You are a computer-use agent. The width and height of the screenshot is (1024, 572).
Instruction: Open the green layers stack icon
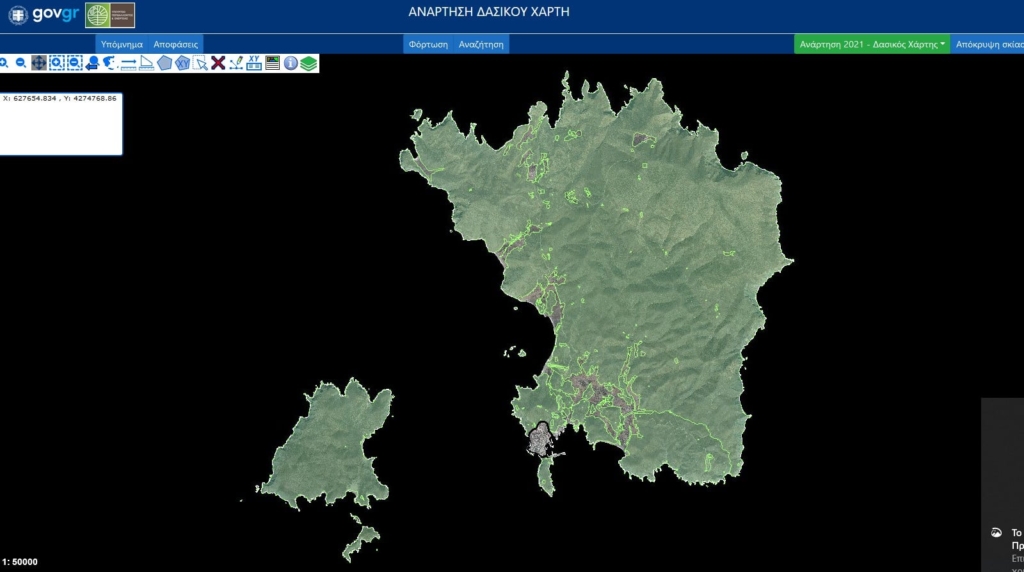308,63
